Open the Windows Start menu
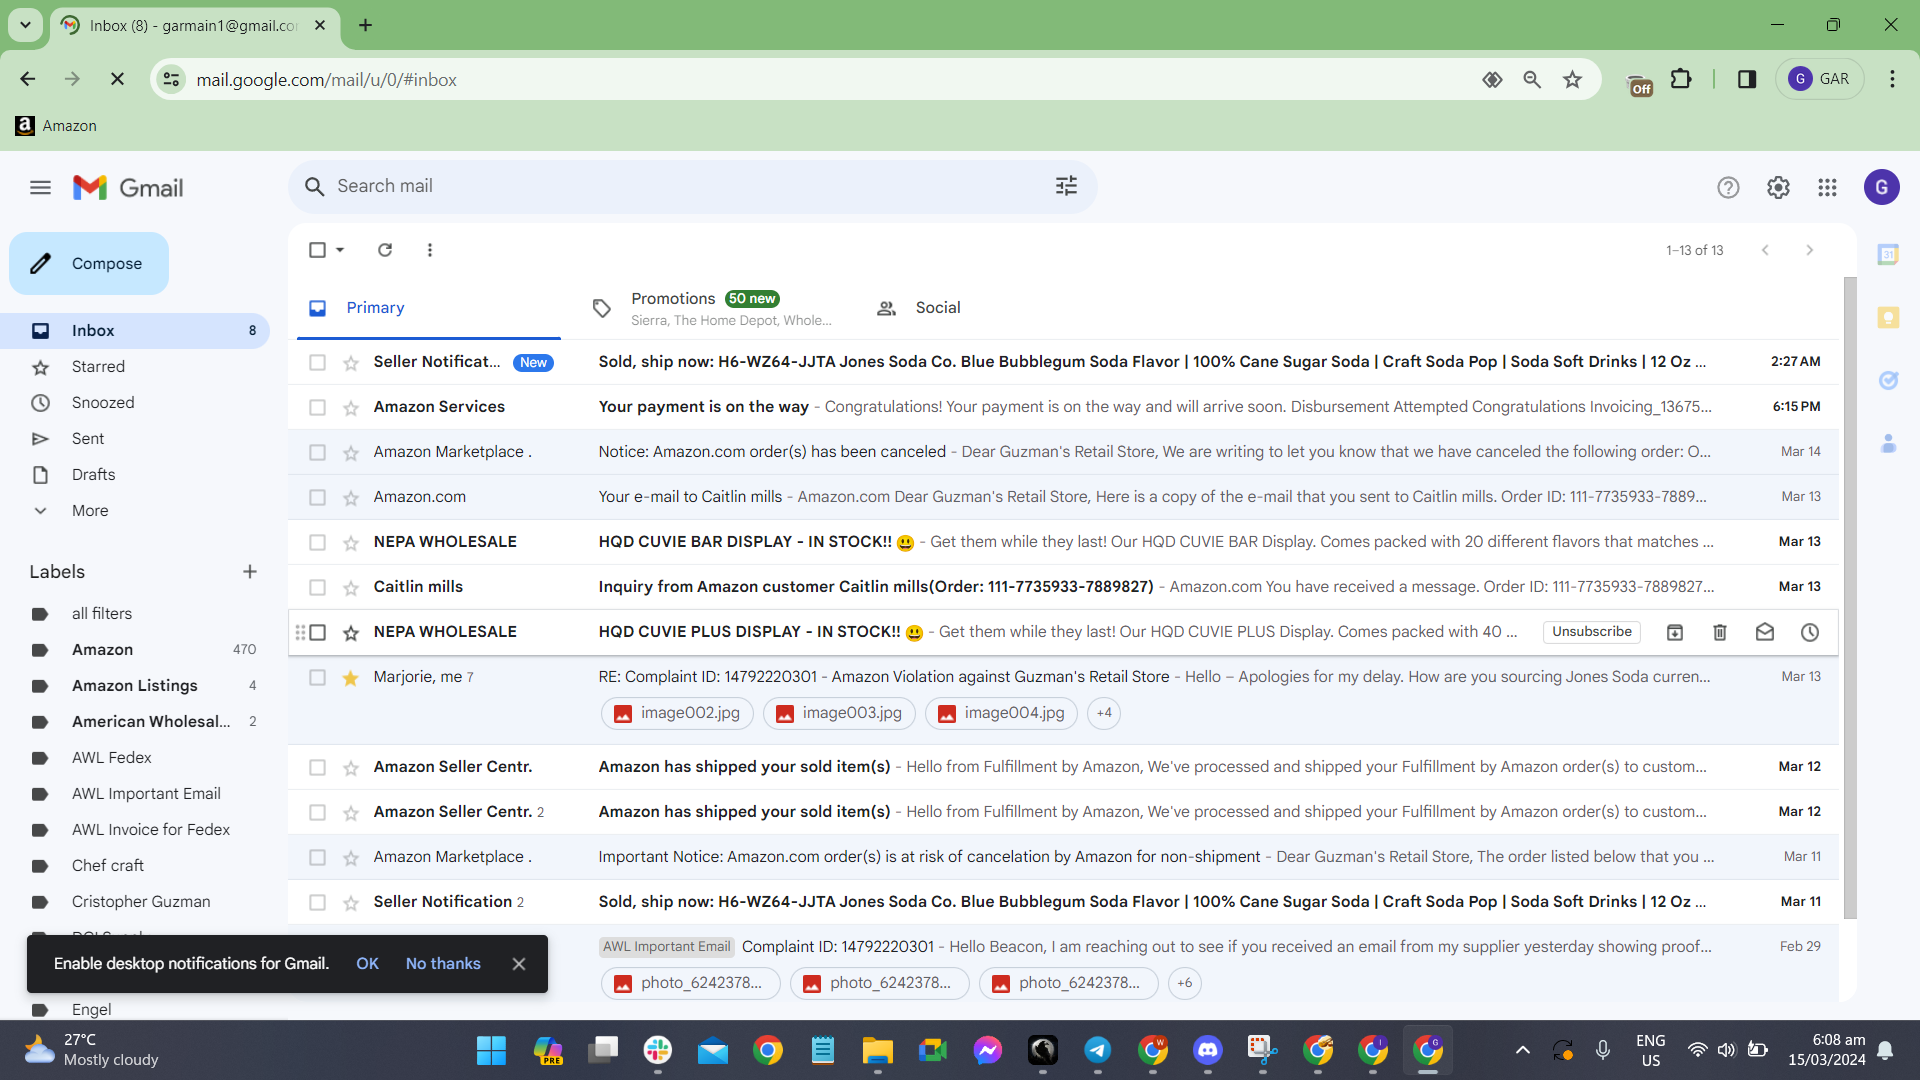Screen dimensions: 1920x1080 click(491, 1050)
